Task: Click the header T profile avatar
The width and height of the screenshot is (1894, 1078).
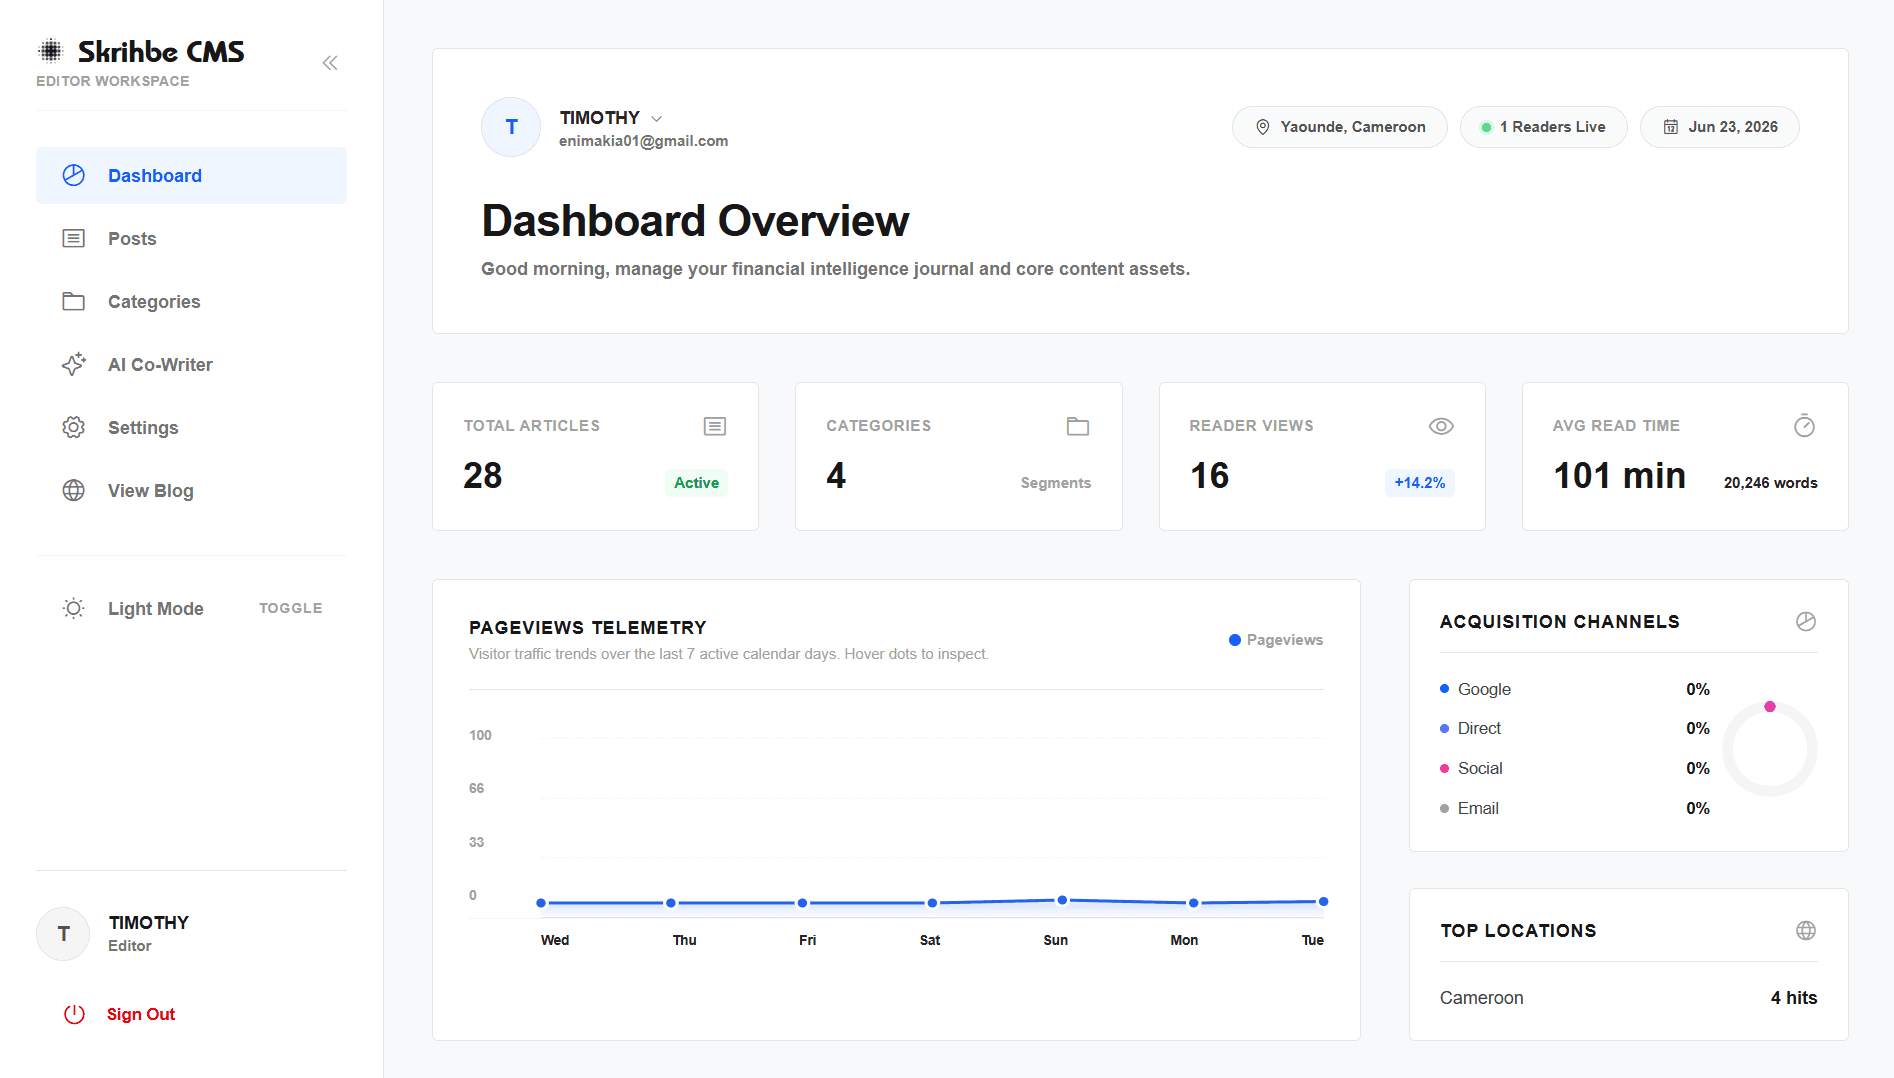Action: point(511,127)
